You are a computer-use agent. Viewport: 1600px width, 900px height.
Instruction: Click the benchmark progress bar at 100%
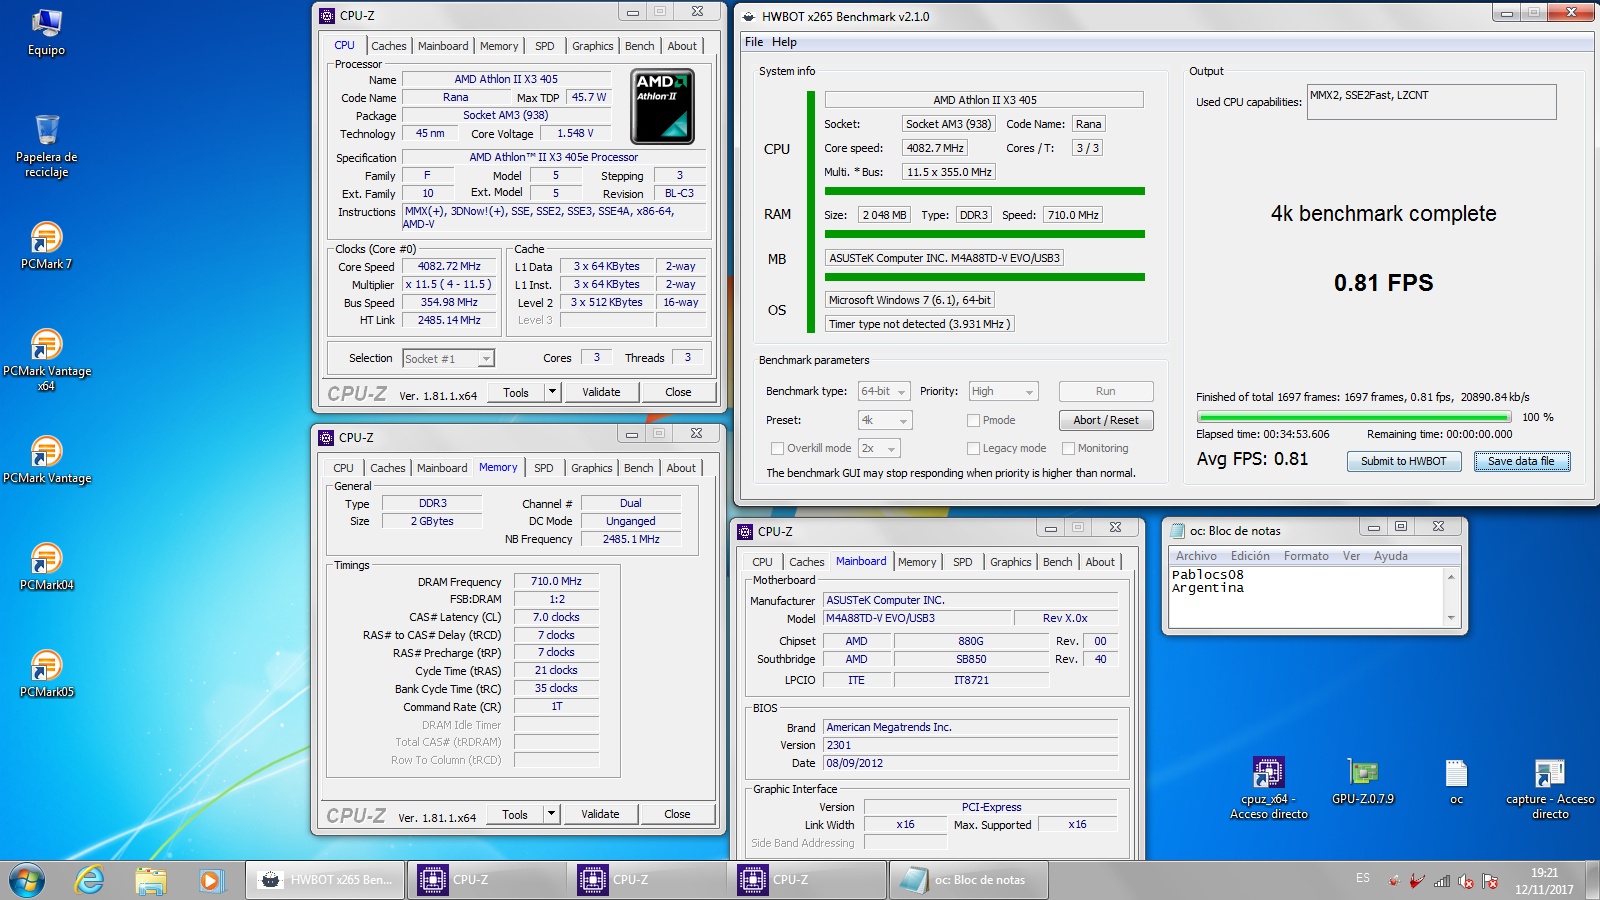[1354, 417]
